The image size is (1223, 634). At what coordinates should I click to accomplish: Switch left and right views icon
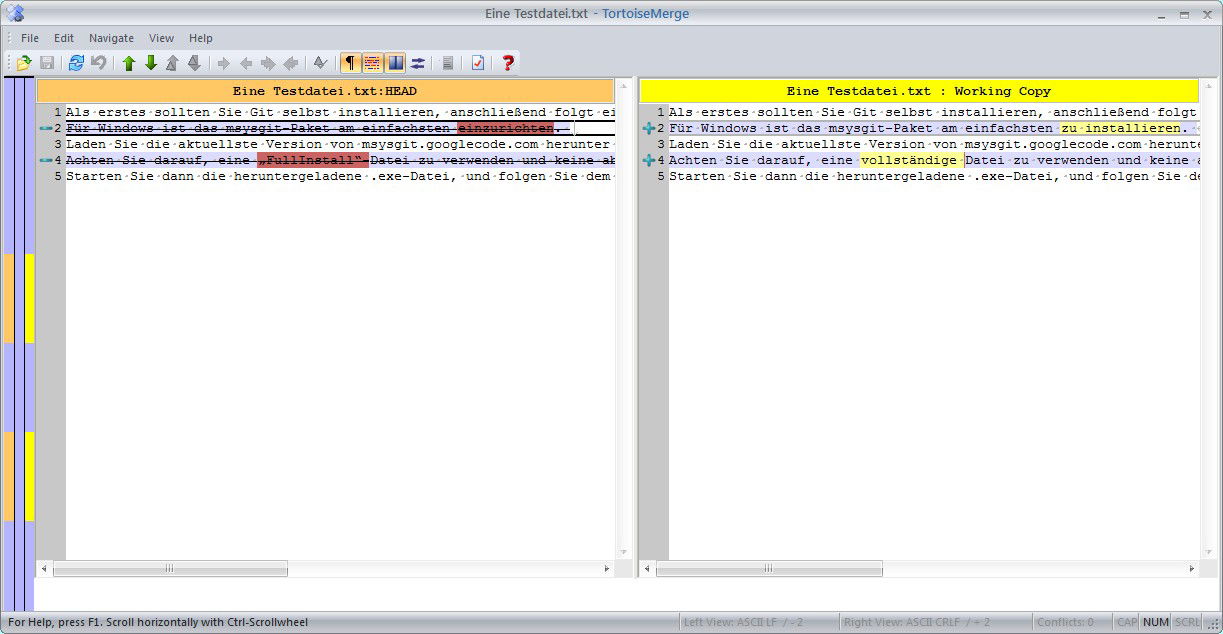(x=417, y=63)
